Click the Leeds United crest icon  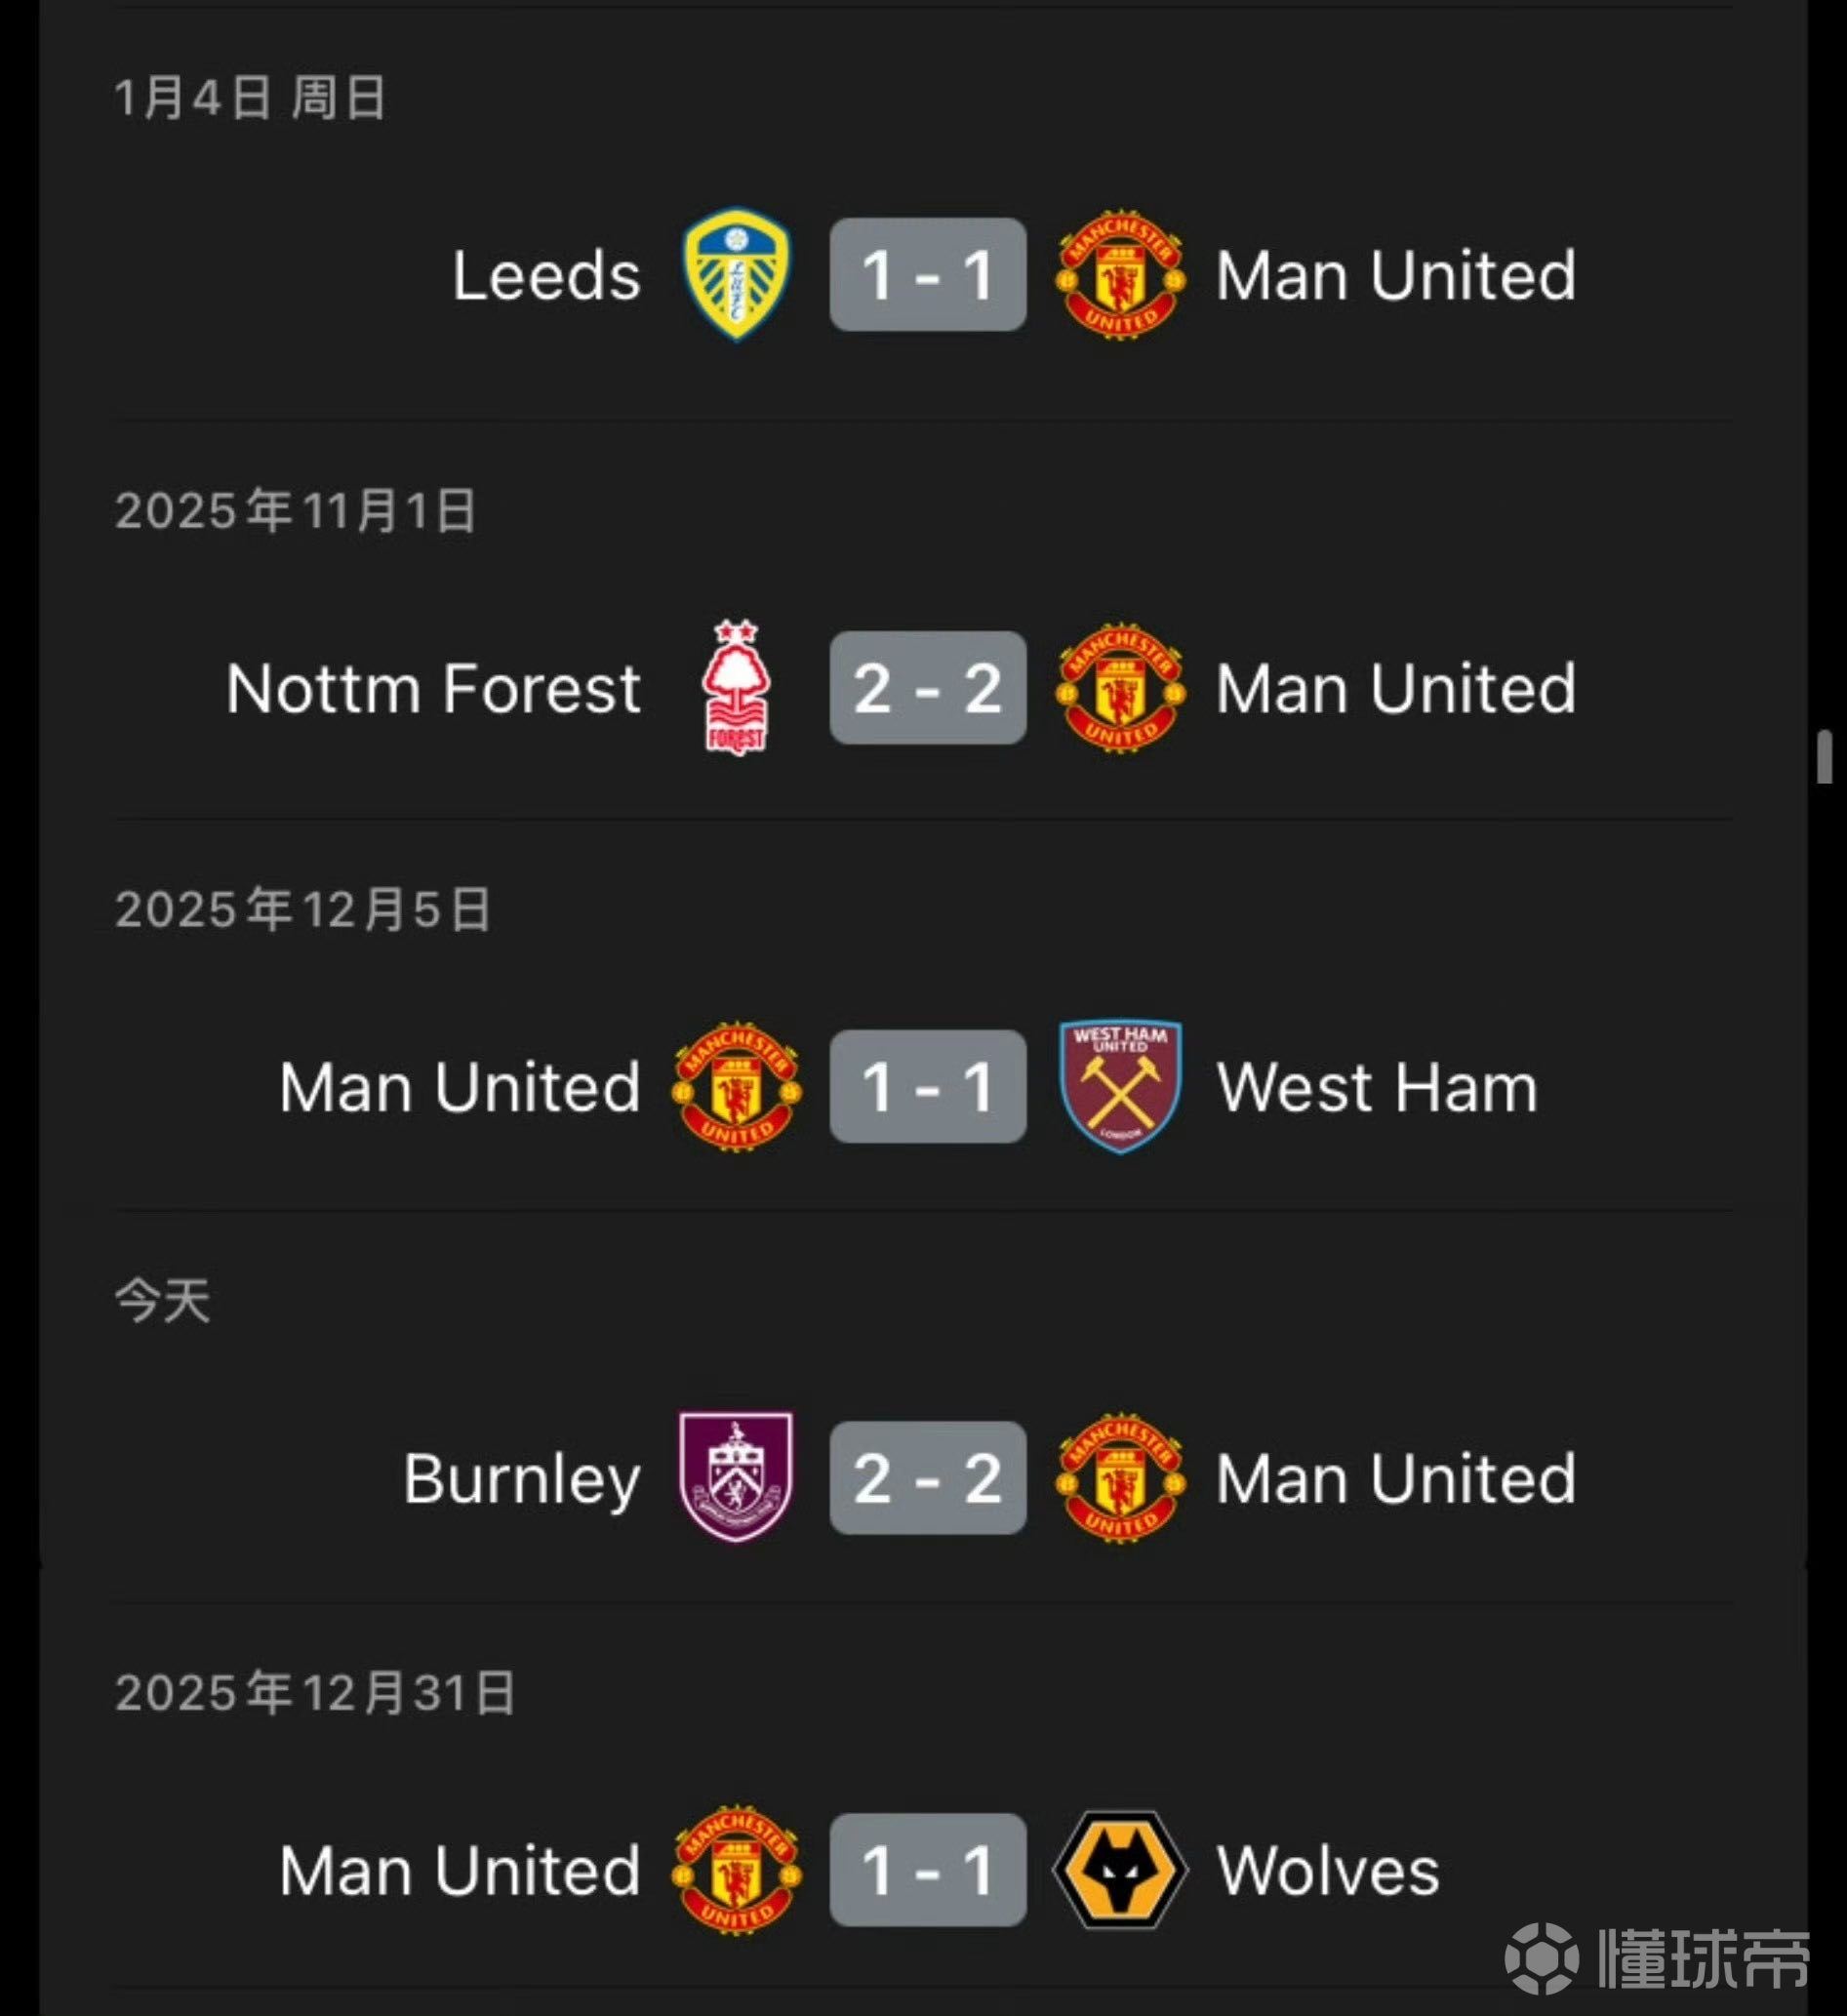point(736,275)
